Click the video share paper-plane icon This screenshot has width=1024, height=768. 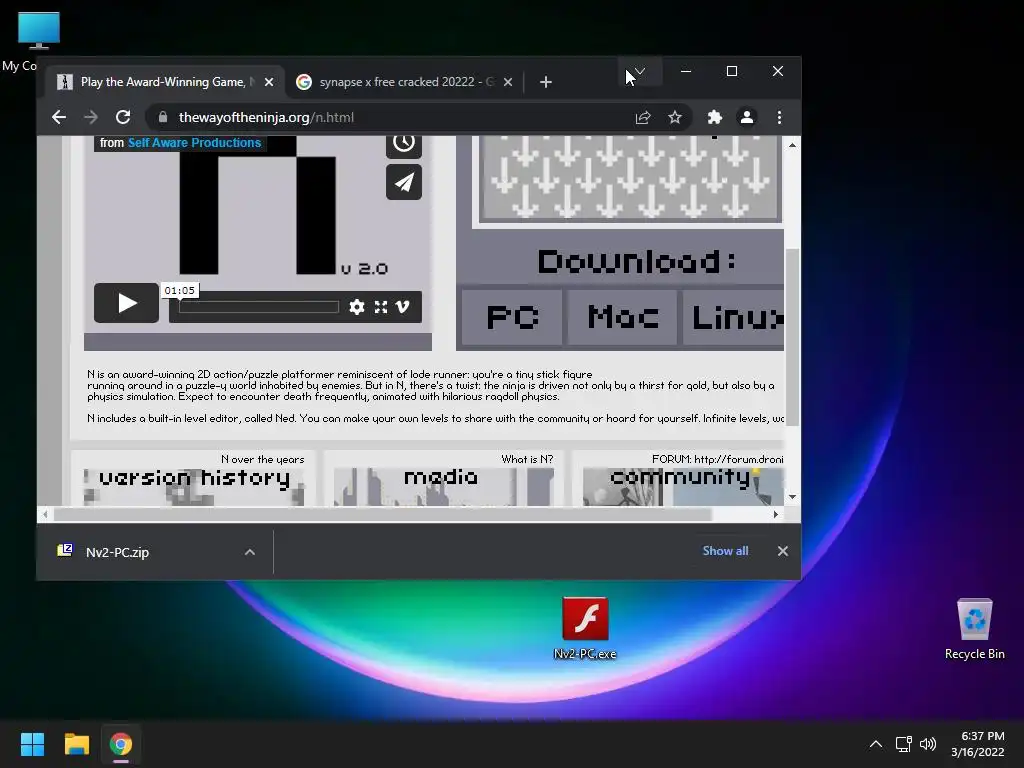click(x=404, y=182)
